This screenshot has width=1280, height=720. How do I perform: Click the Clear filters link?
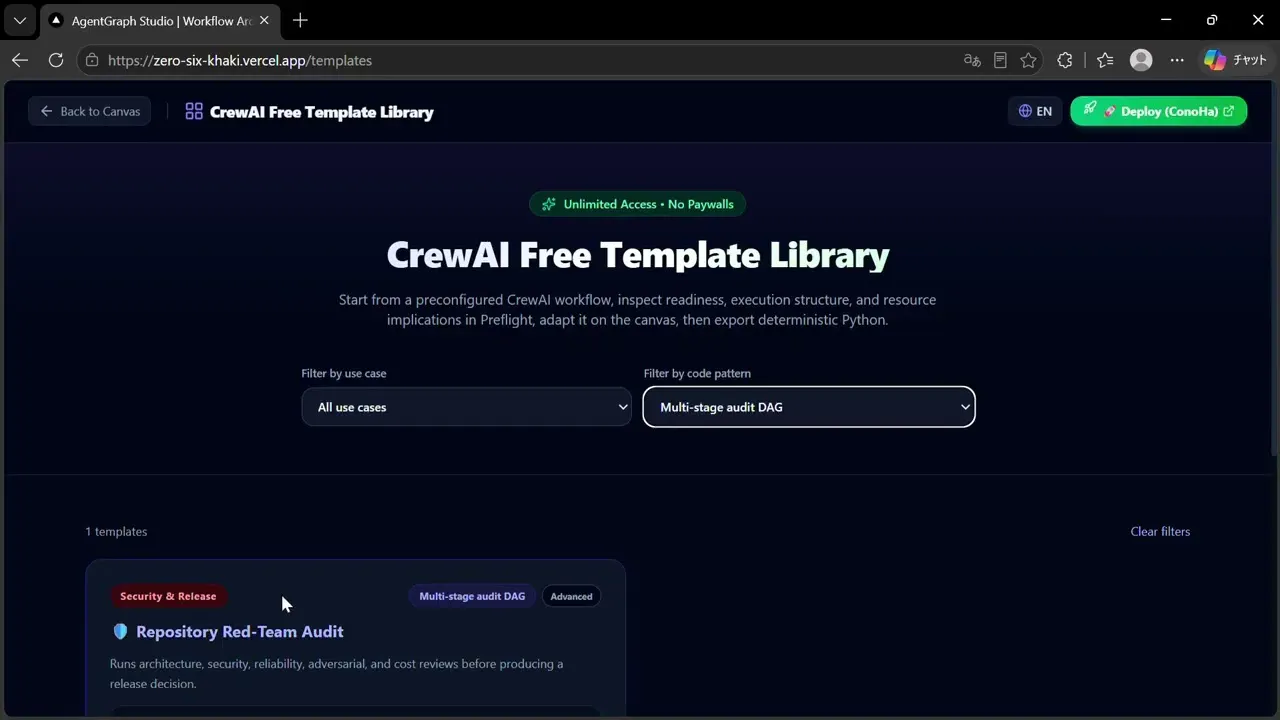point(1160,531)
